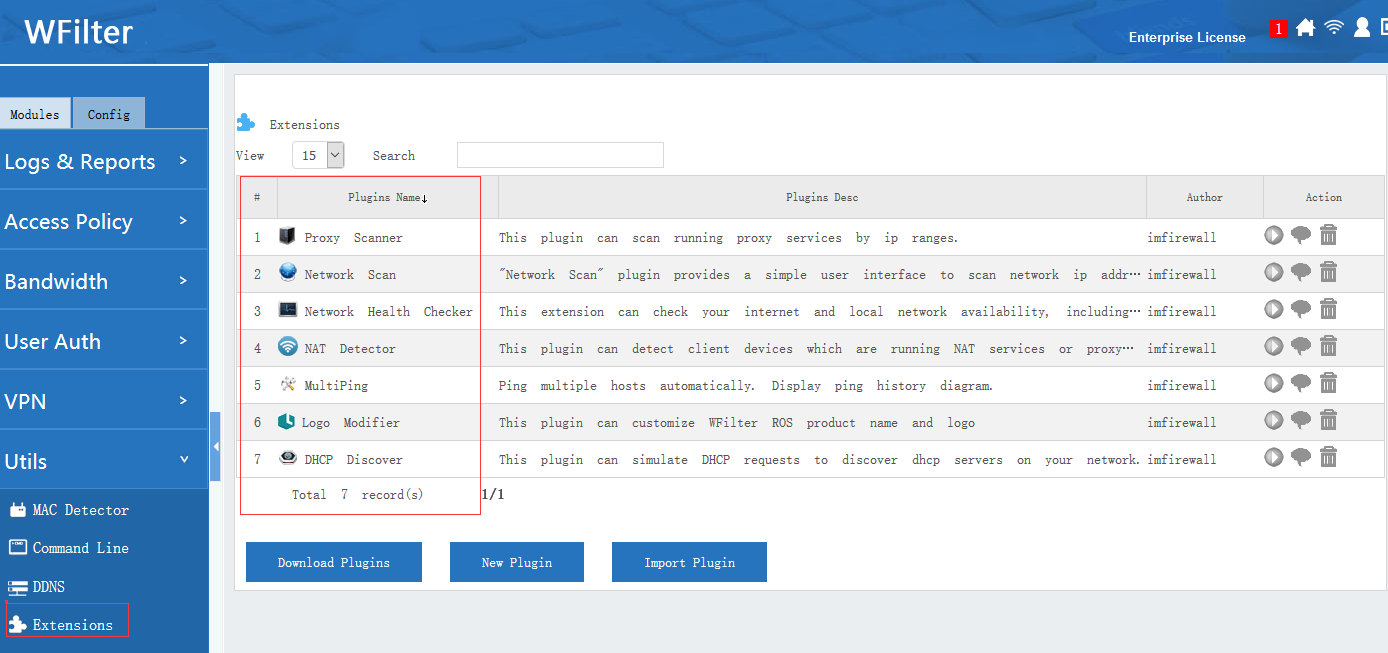Delete the Network Scan plugin
Image resolution: width=1388 pixels, height=653 pixels.
click(1328, 272)
